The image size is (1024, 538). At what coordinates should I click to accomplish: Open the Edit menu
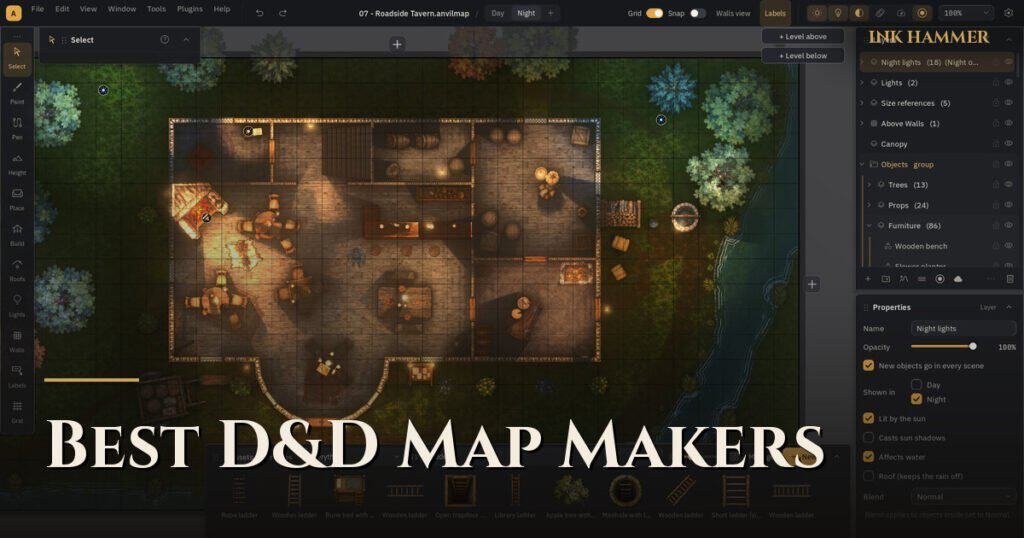click(62, 9)
